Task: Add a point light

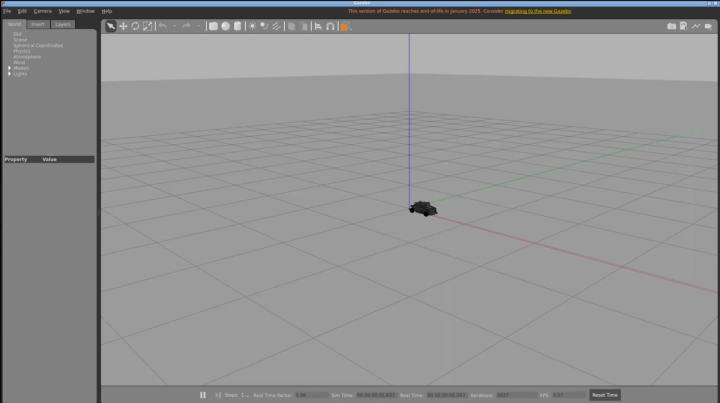Action: 252,26
